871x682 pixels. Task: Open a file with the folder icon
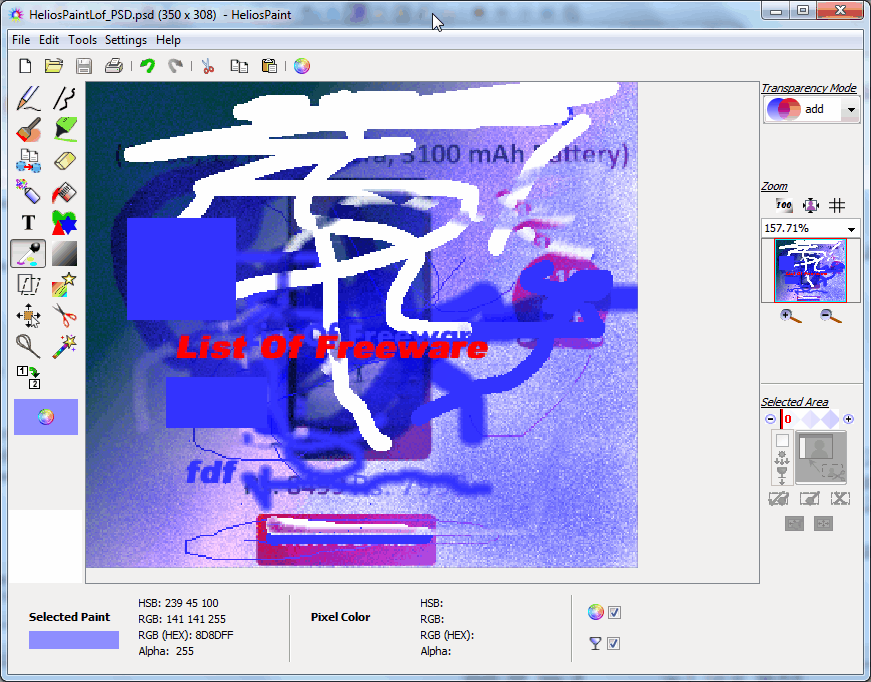point(54,66)
